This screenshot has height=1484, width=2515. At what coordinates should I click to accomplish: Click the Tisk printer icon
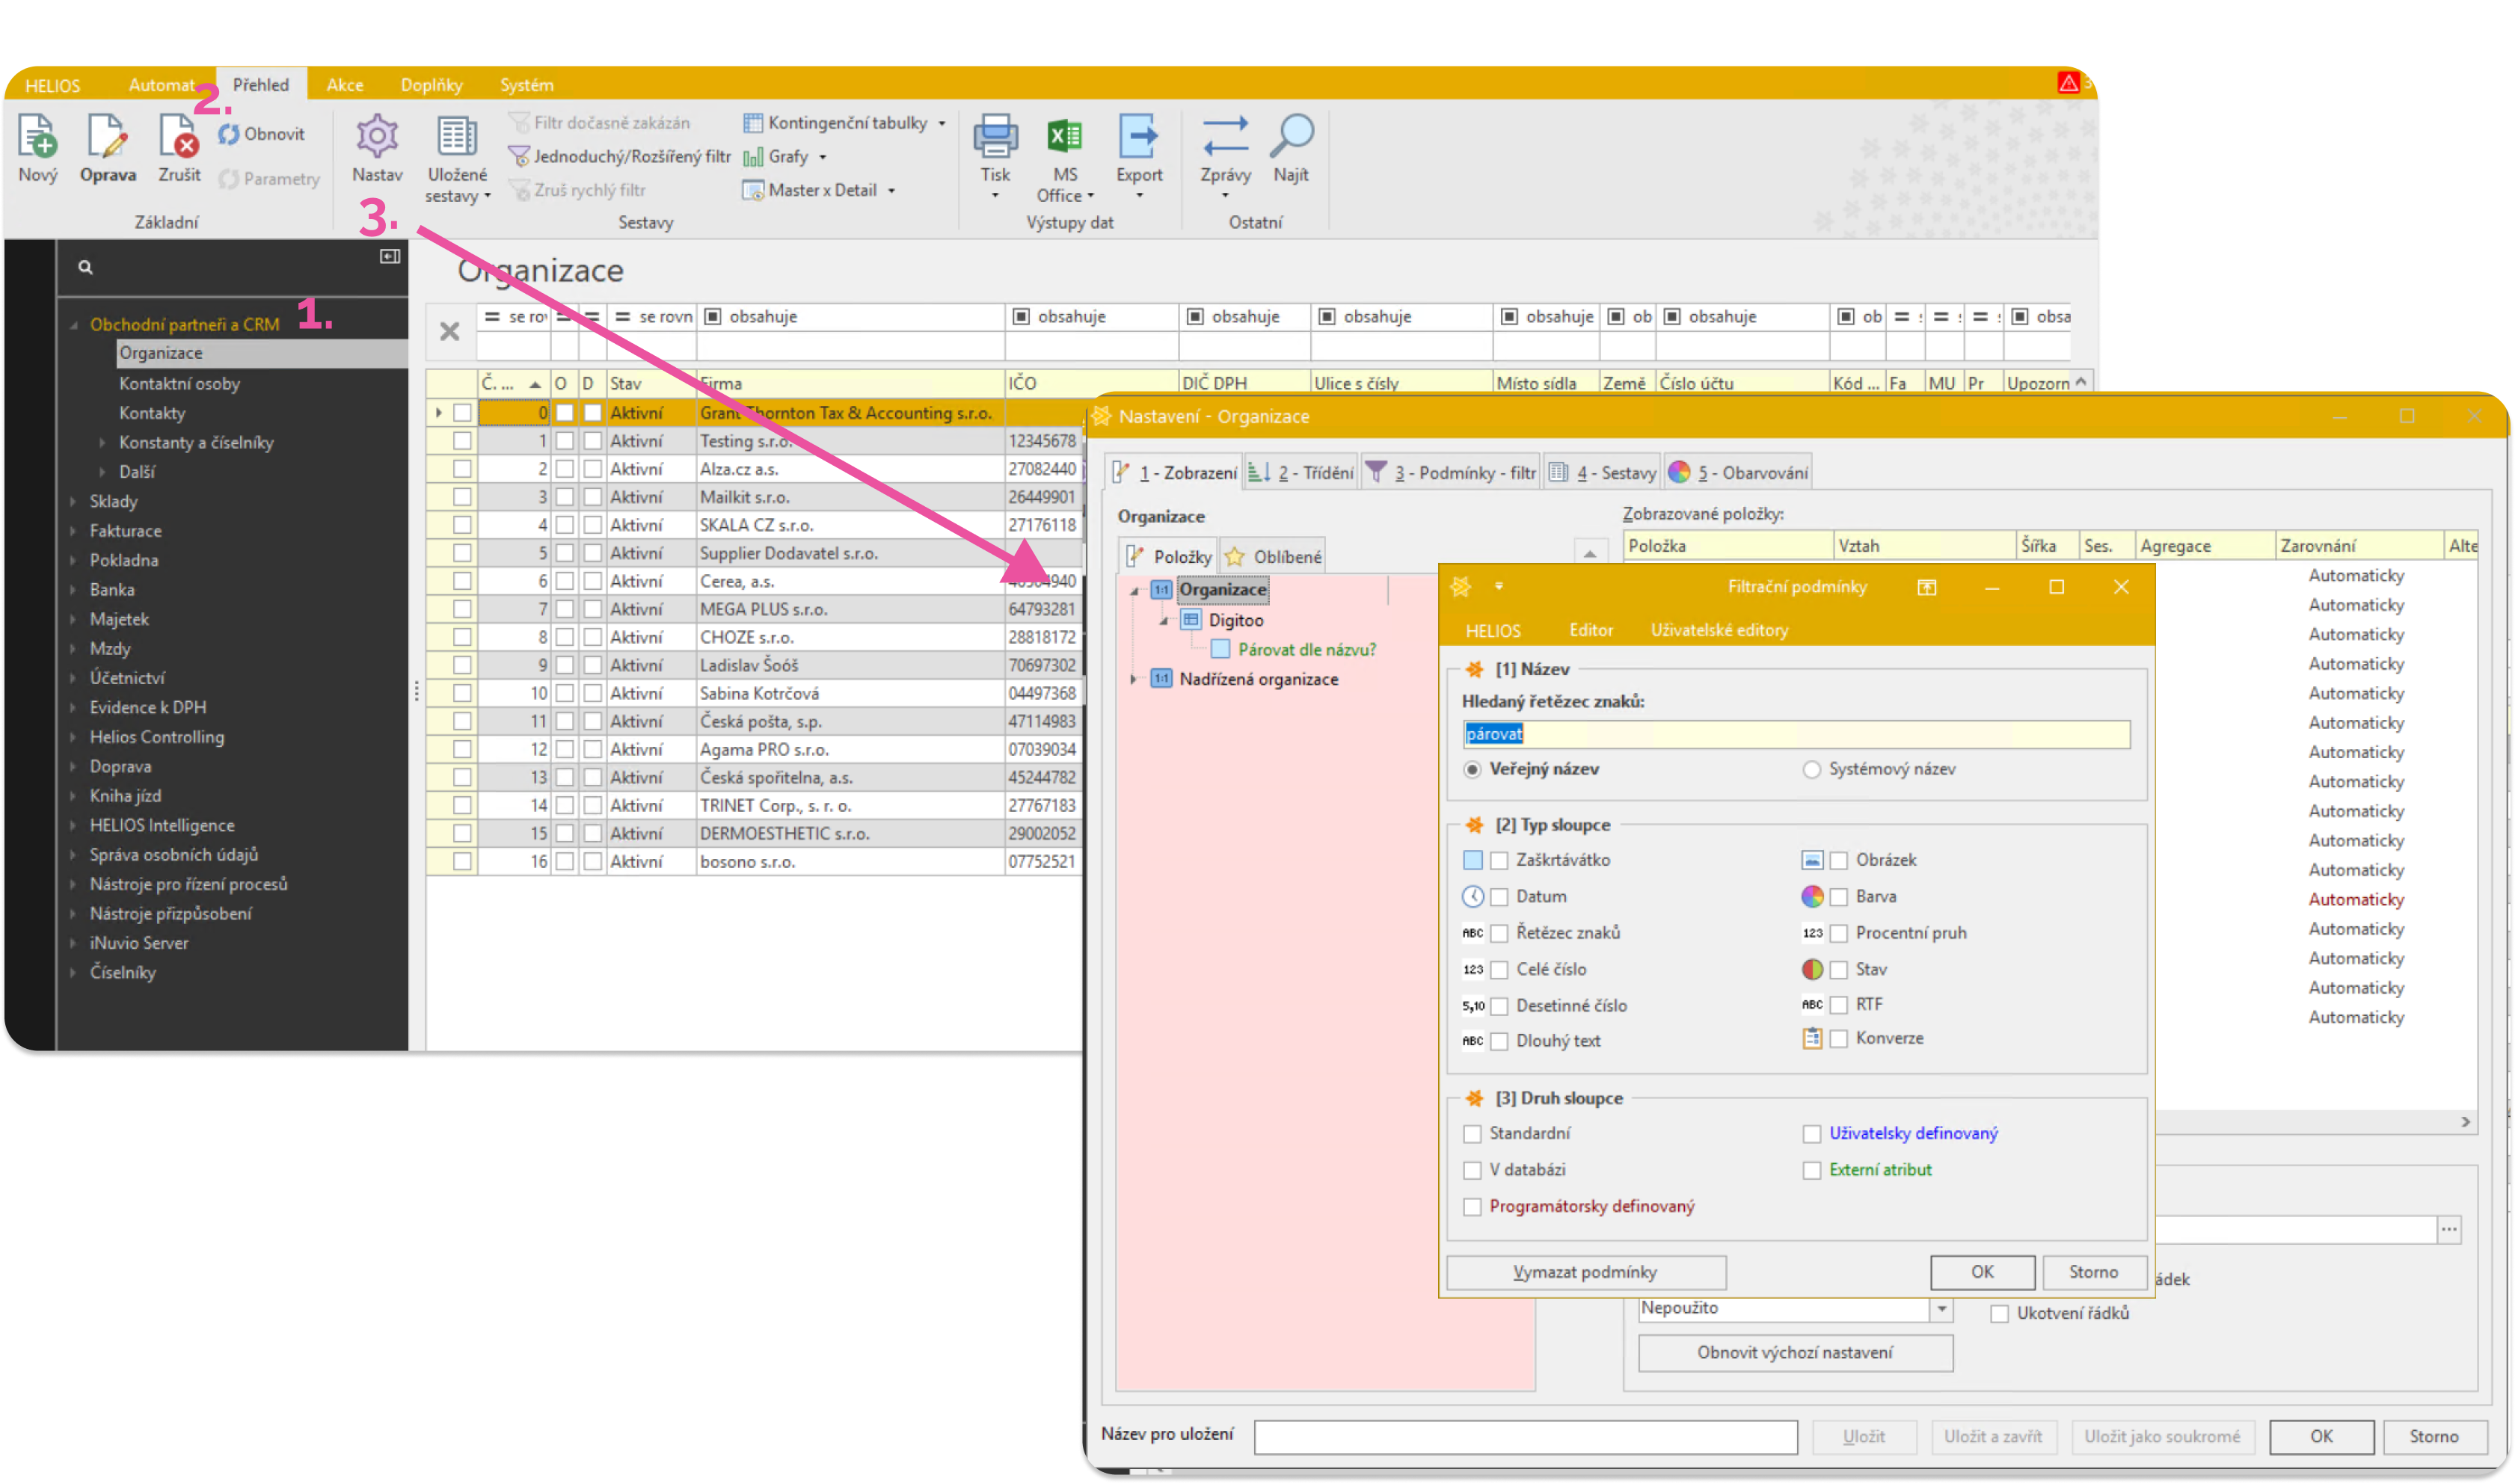click(995, 136)
